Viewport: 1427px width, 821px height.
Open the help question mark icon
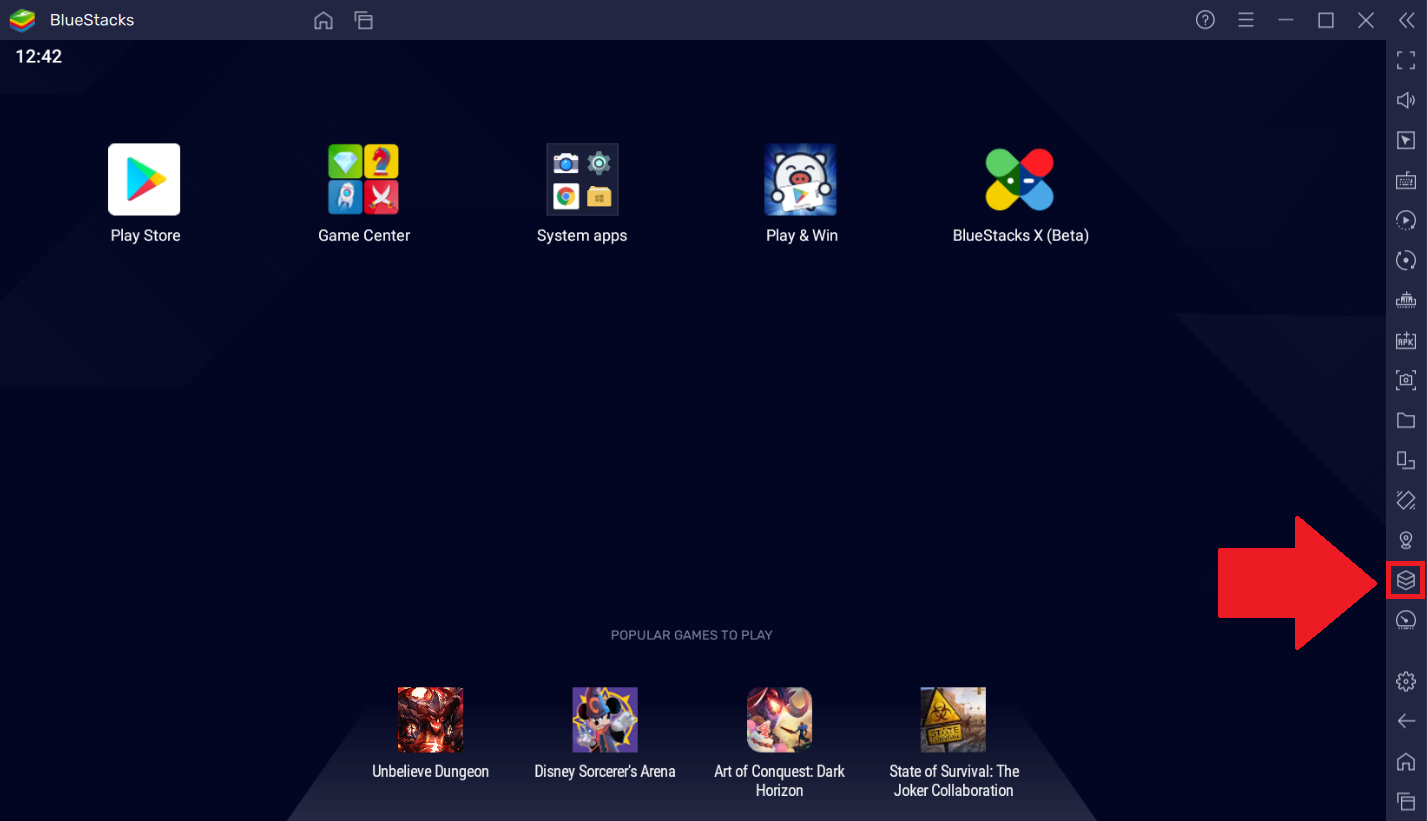1205,20
